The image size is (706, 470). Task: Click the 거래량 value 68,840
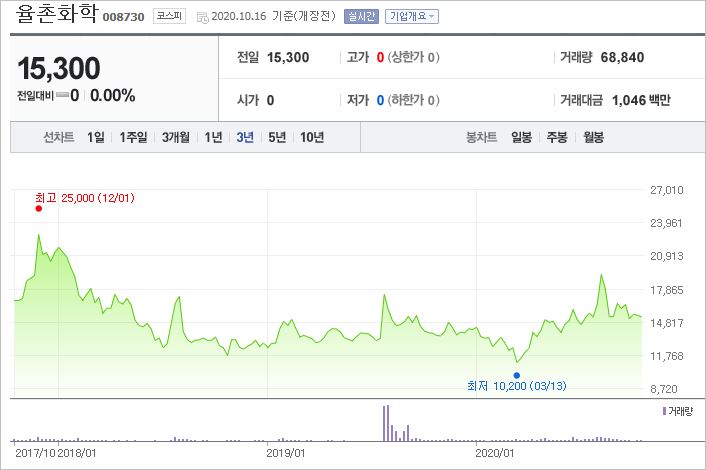[622, 57]
